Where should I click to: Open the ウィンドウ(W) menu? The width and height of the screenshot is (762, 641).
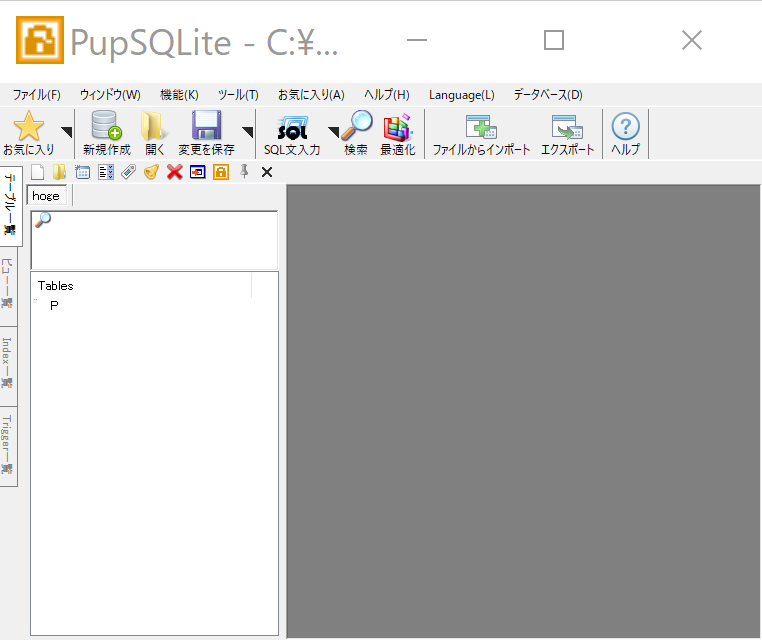[110, 95]
